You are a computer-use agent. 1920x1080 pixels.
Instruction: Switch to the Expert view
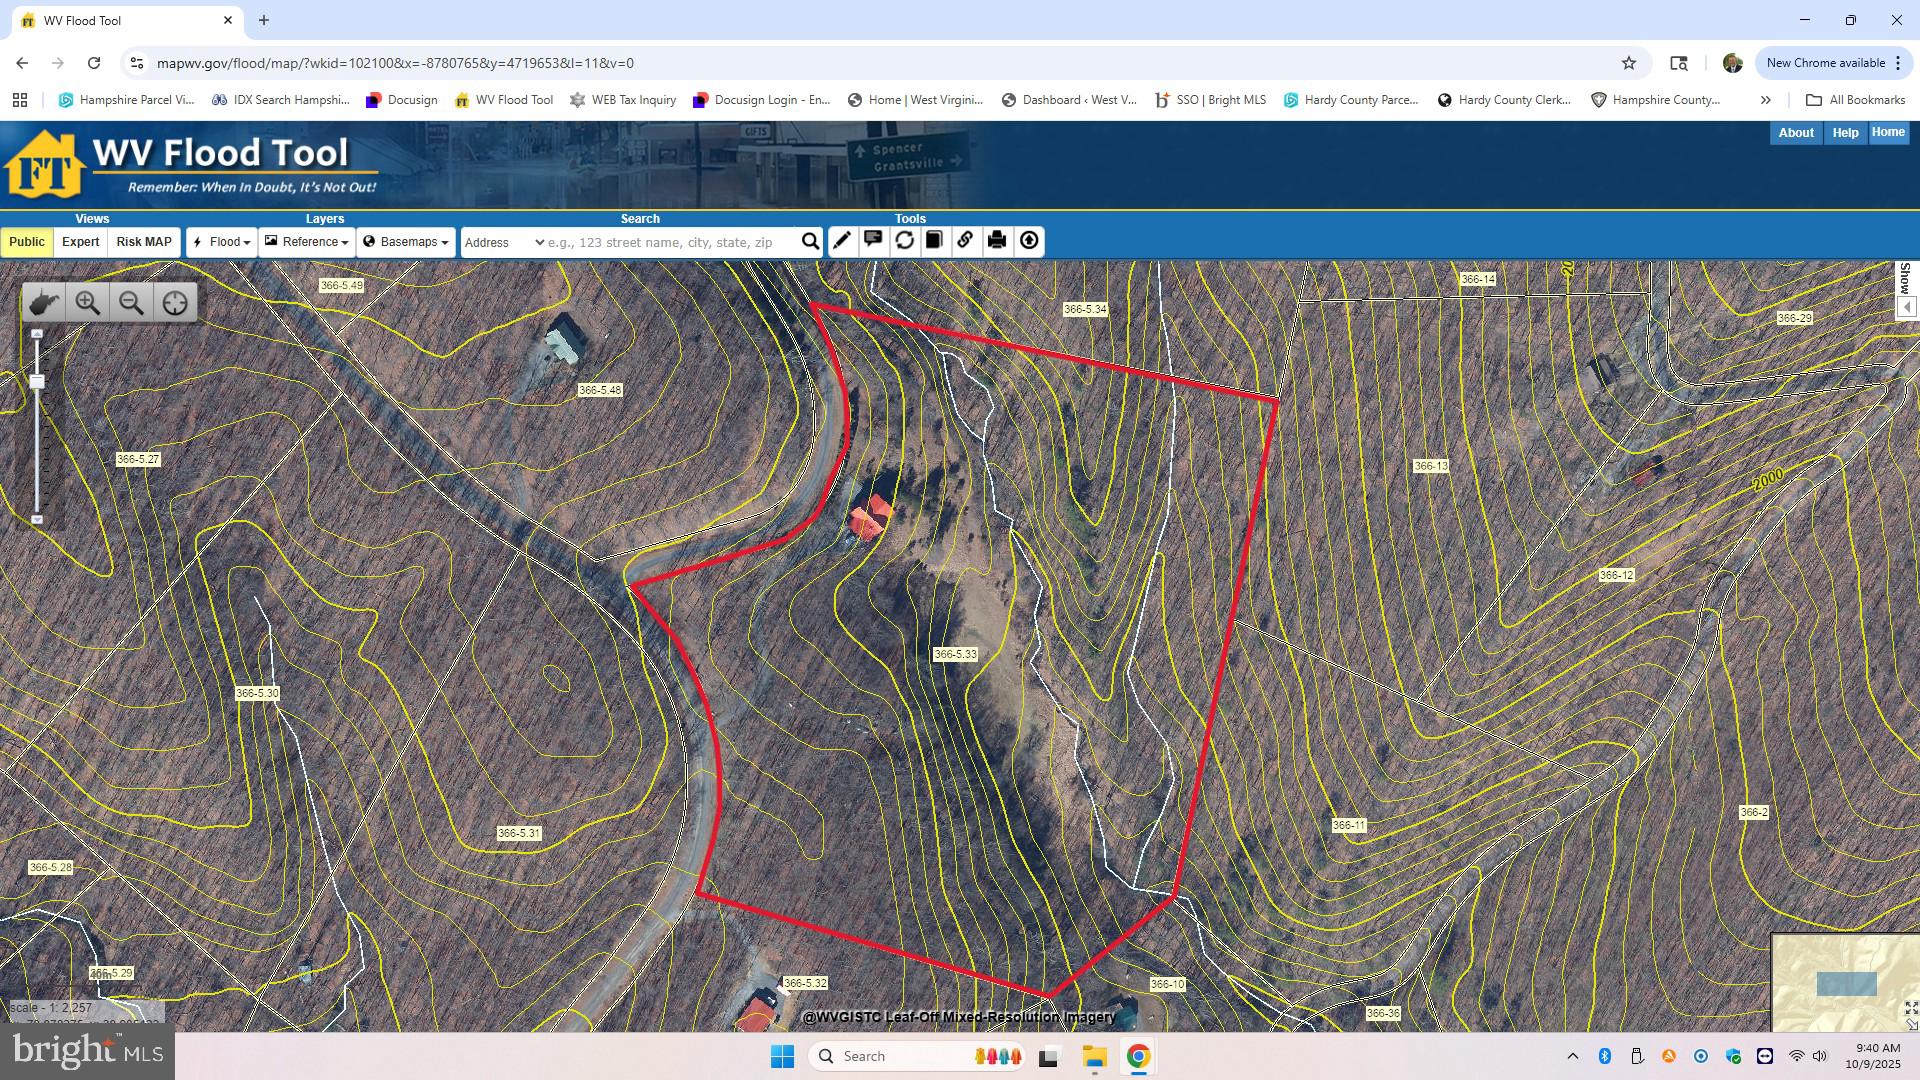click(x=81, y=242)
